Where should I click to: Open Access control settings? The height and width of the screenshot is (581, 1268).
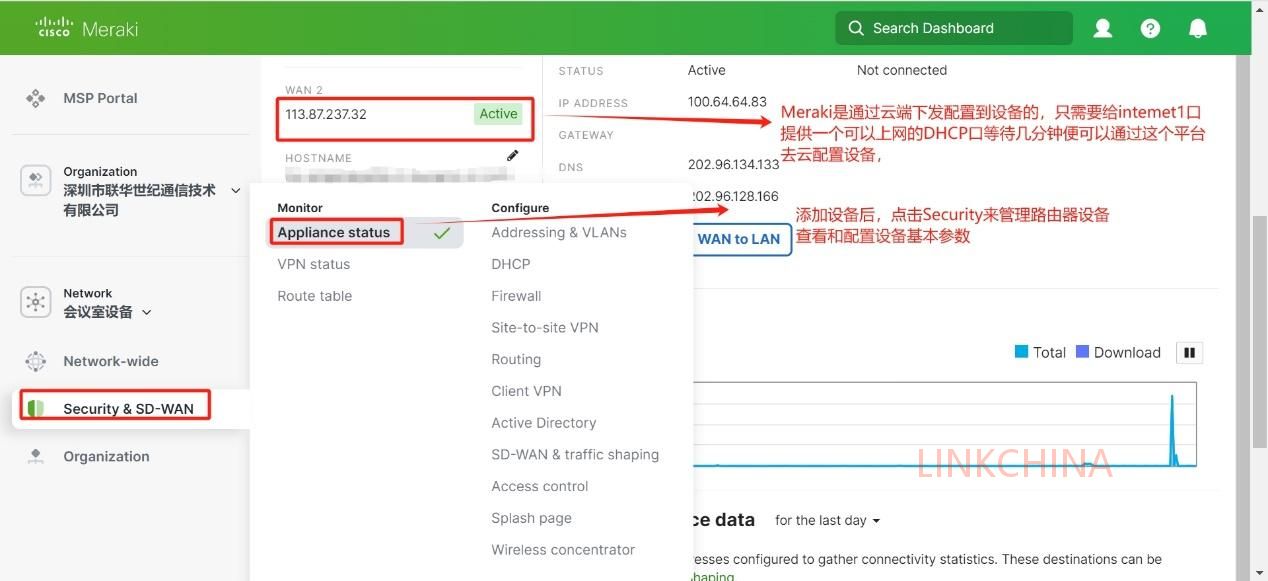pyautogui.click(x=540, y=486)
